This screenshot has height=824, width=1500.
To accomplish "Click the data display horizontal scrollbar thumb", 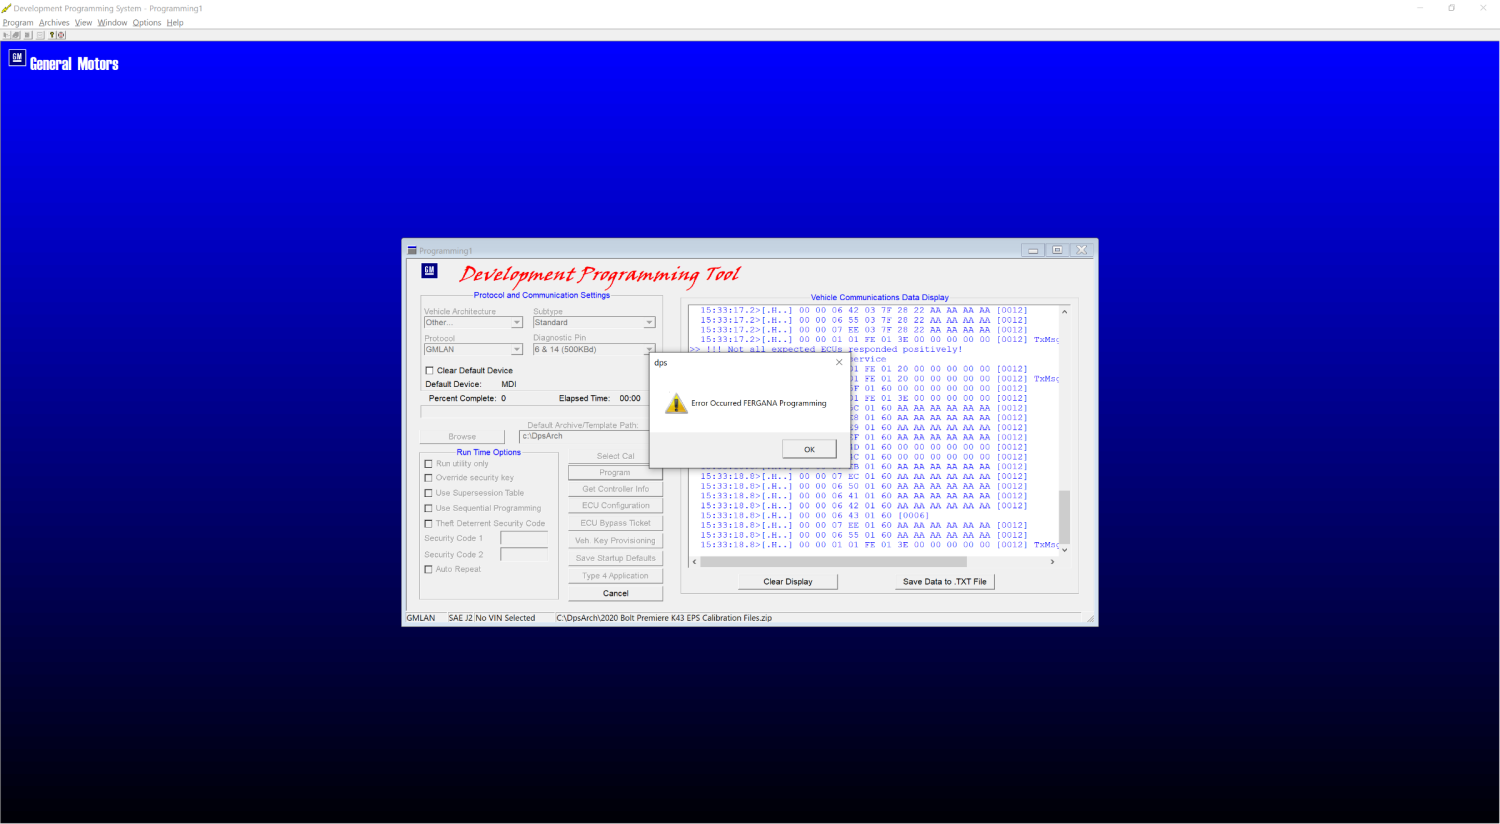I will pos(833,562).
